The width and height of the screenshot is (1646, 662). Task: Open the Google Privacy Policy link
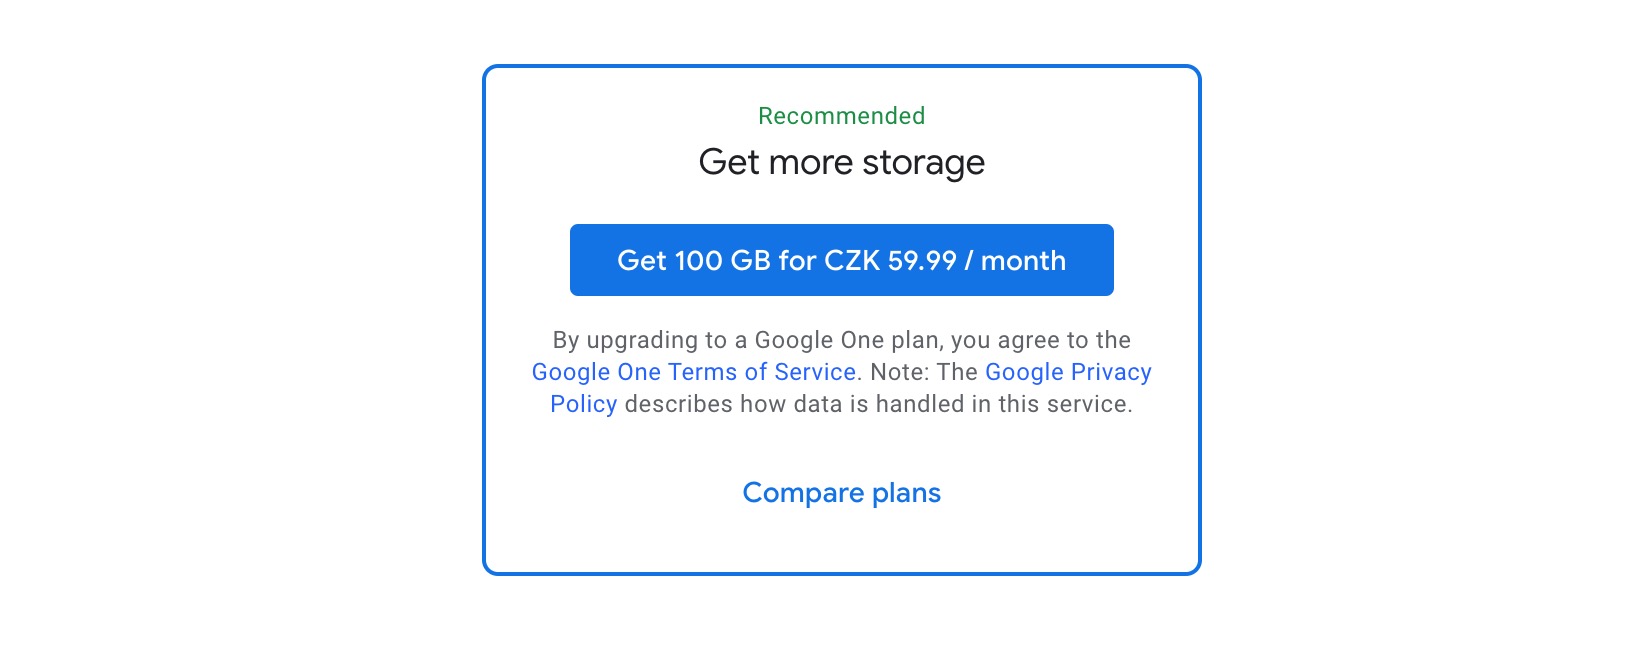pos(1067,372)
